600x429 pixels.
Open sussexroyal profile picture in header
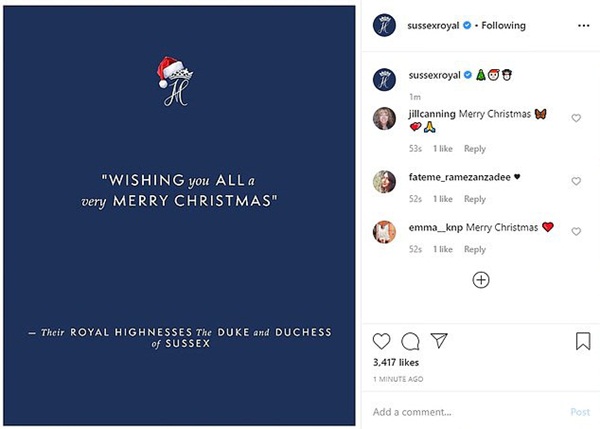click(x=384, y=26)
